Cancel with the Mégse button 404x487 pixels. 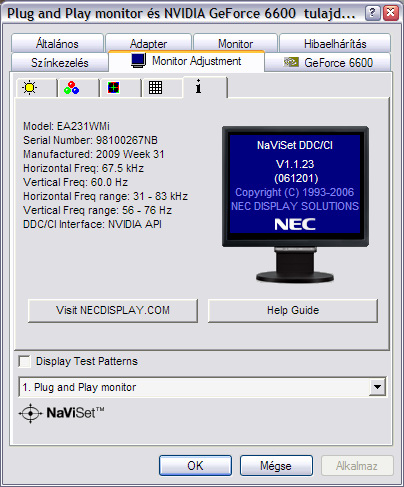click(x=276, y=465)
